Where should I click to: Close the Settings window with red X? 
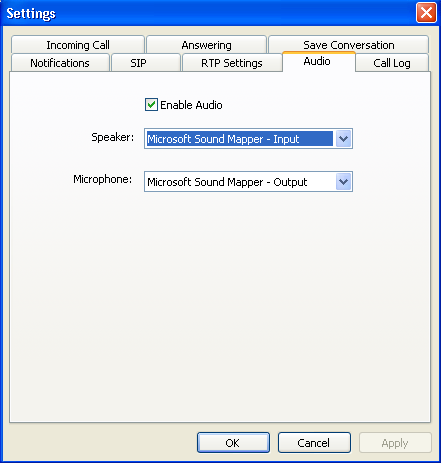point(426,13)
